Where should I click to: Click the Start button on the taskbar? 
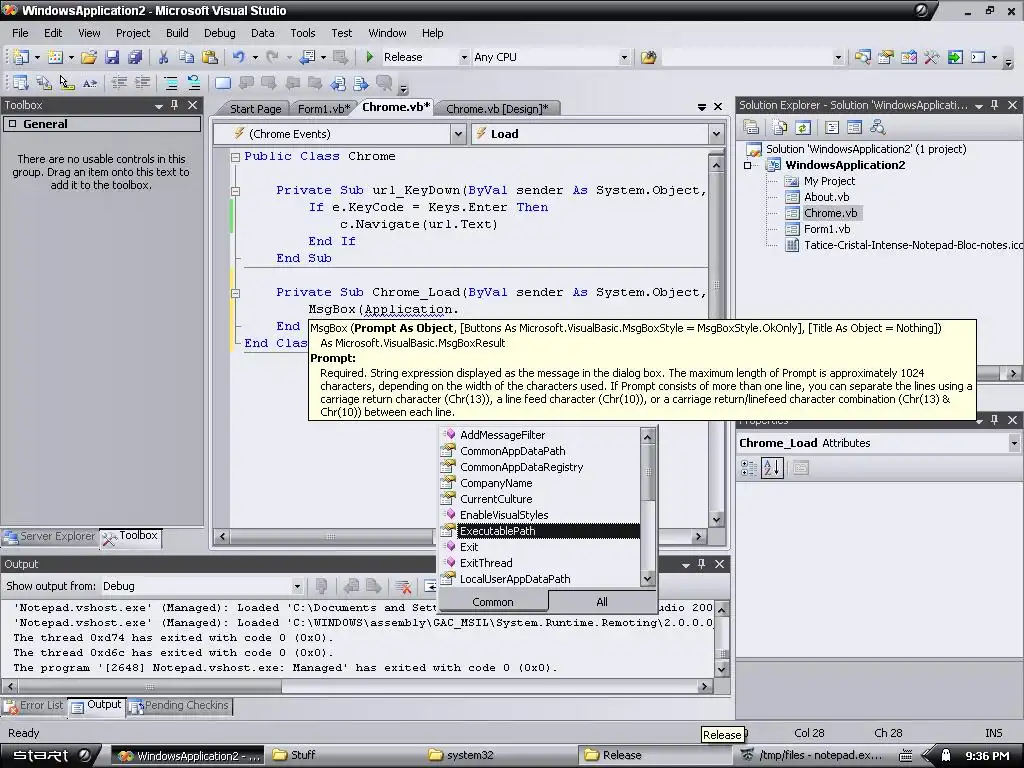click(x=49, y=756)
